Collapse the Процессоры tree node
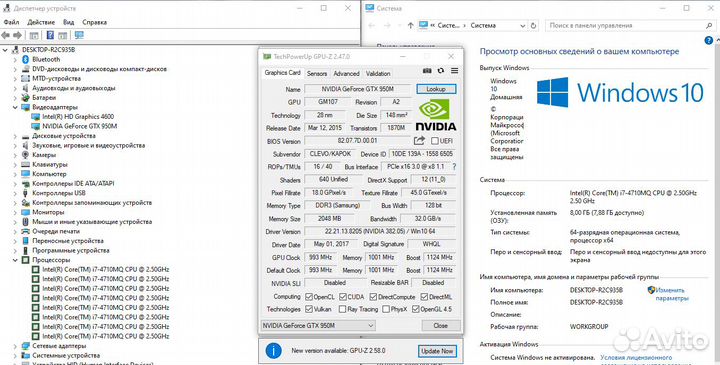This screenshot has width=720, height=365. pyautogui.click(x=15, y=260)
